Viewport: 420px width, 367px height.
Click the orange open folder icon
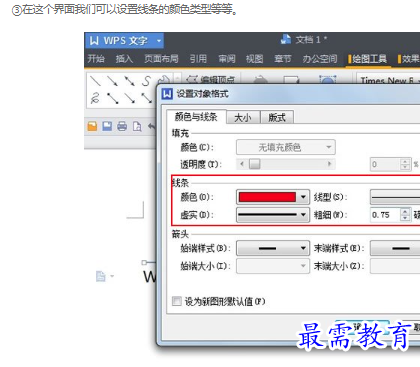coord(92,126)
